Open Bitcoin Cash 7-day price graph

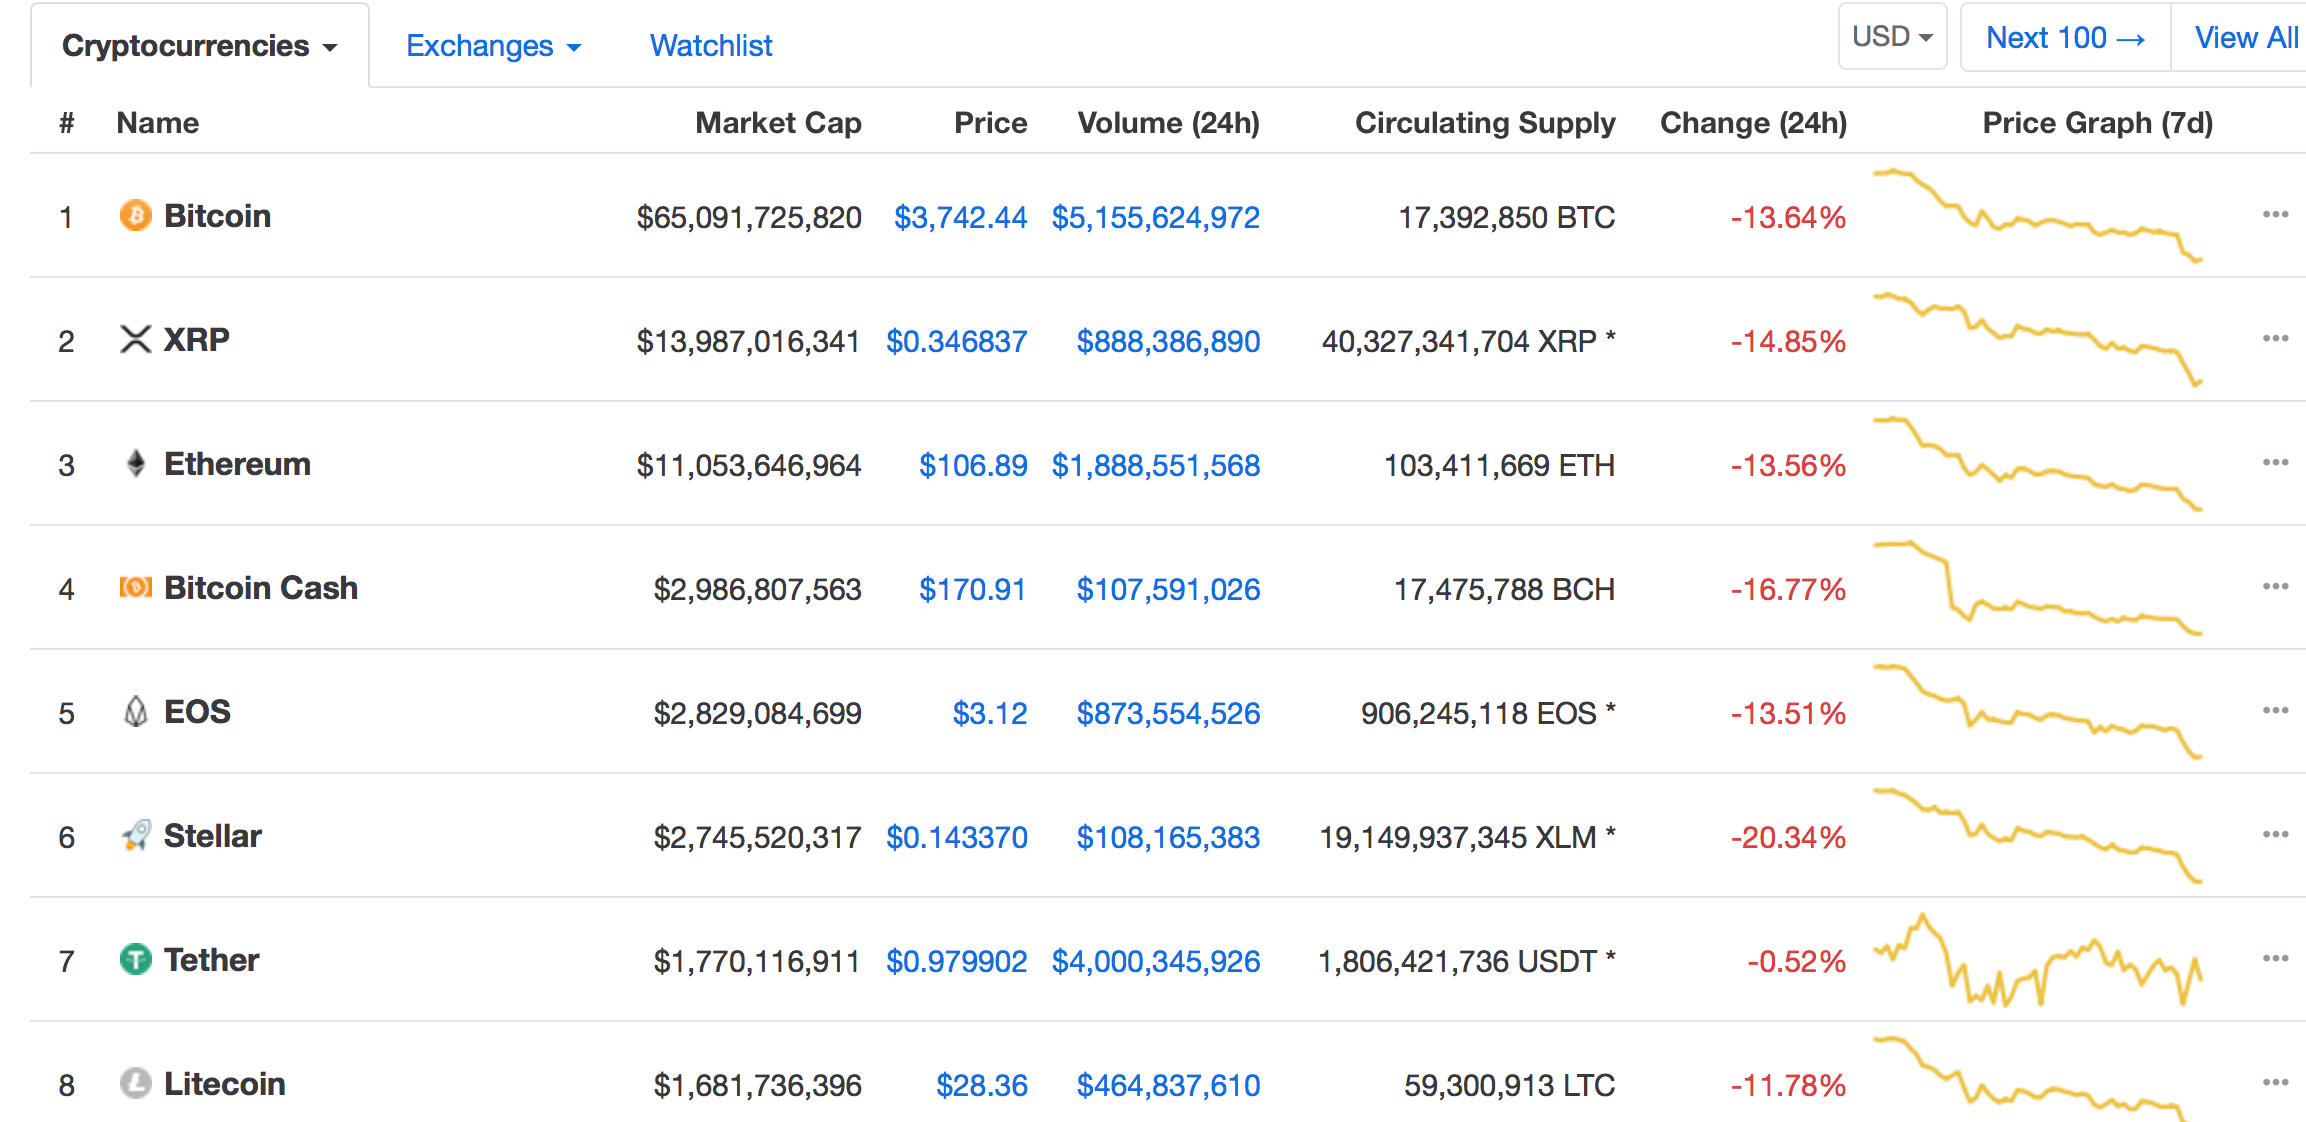[x=2037, y=588]
